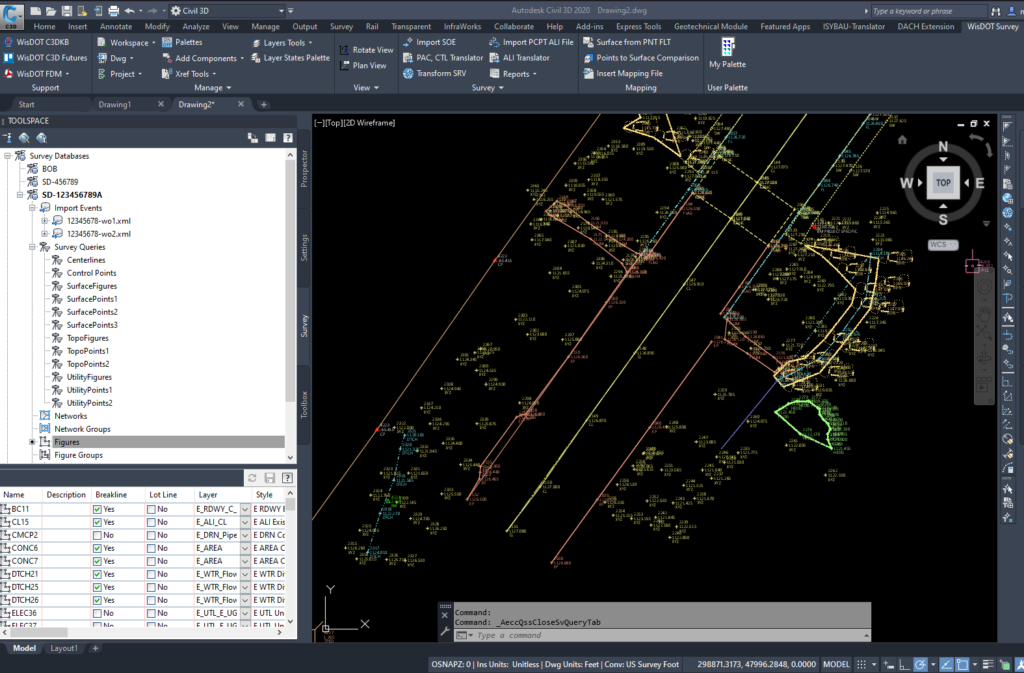This screenshot has width=1024, height=673.
Task: Expand the Survey panel flyout
Action: click(488, 87)
